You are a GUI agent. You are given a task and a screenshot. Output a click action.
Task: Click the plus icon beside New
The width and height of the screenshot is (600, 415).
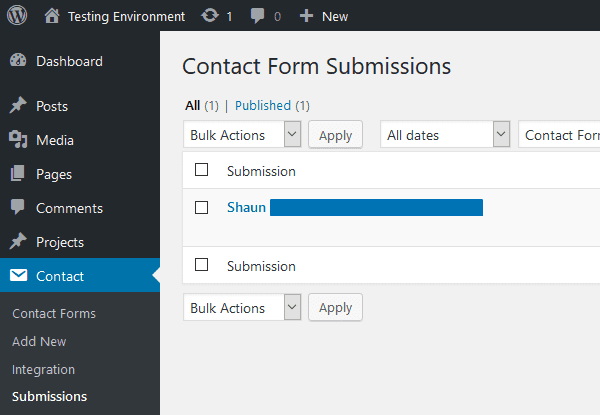(306, 16)
